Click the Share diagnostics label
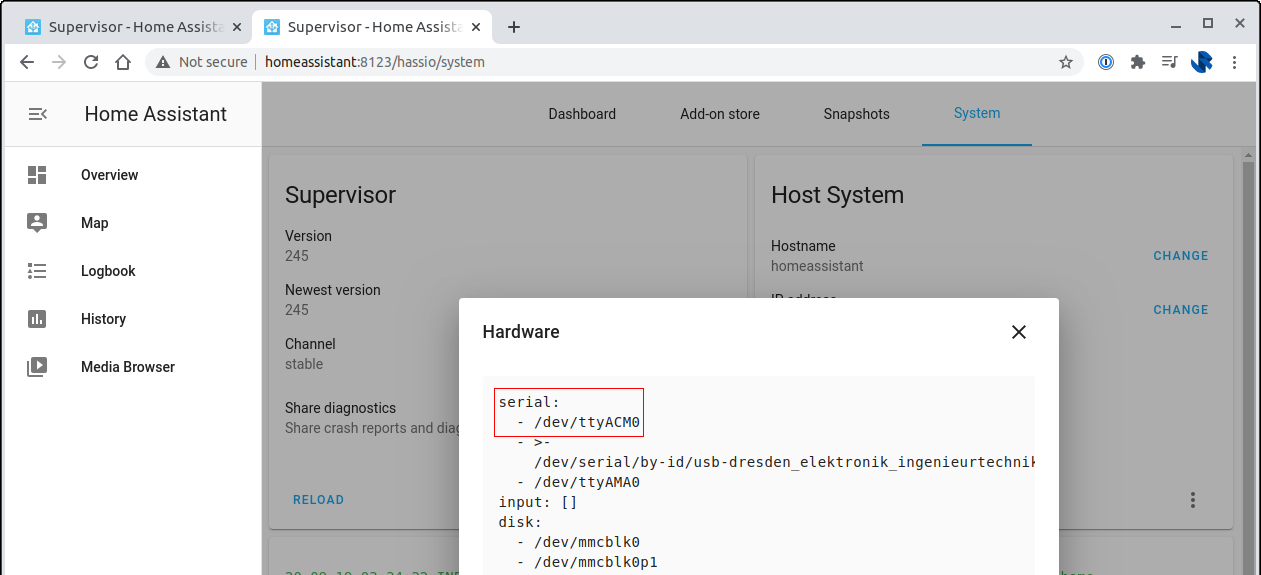1261x575 pixels. (340, 408)
